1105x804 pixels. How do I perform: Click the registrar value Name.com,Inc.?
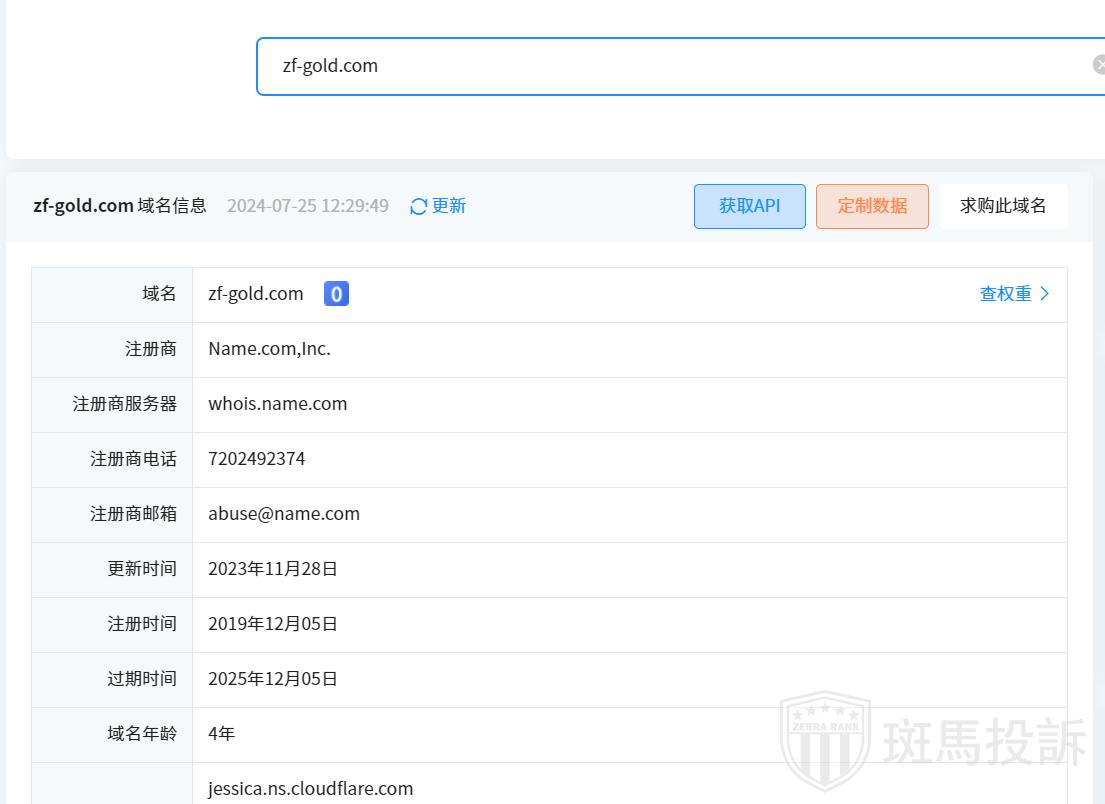pyautogui.click(x=269, y=349)
